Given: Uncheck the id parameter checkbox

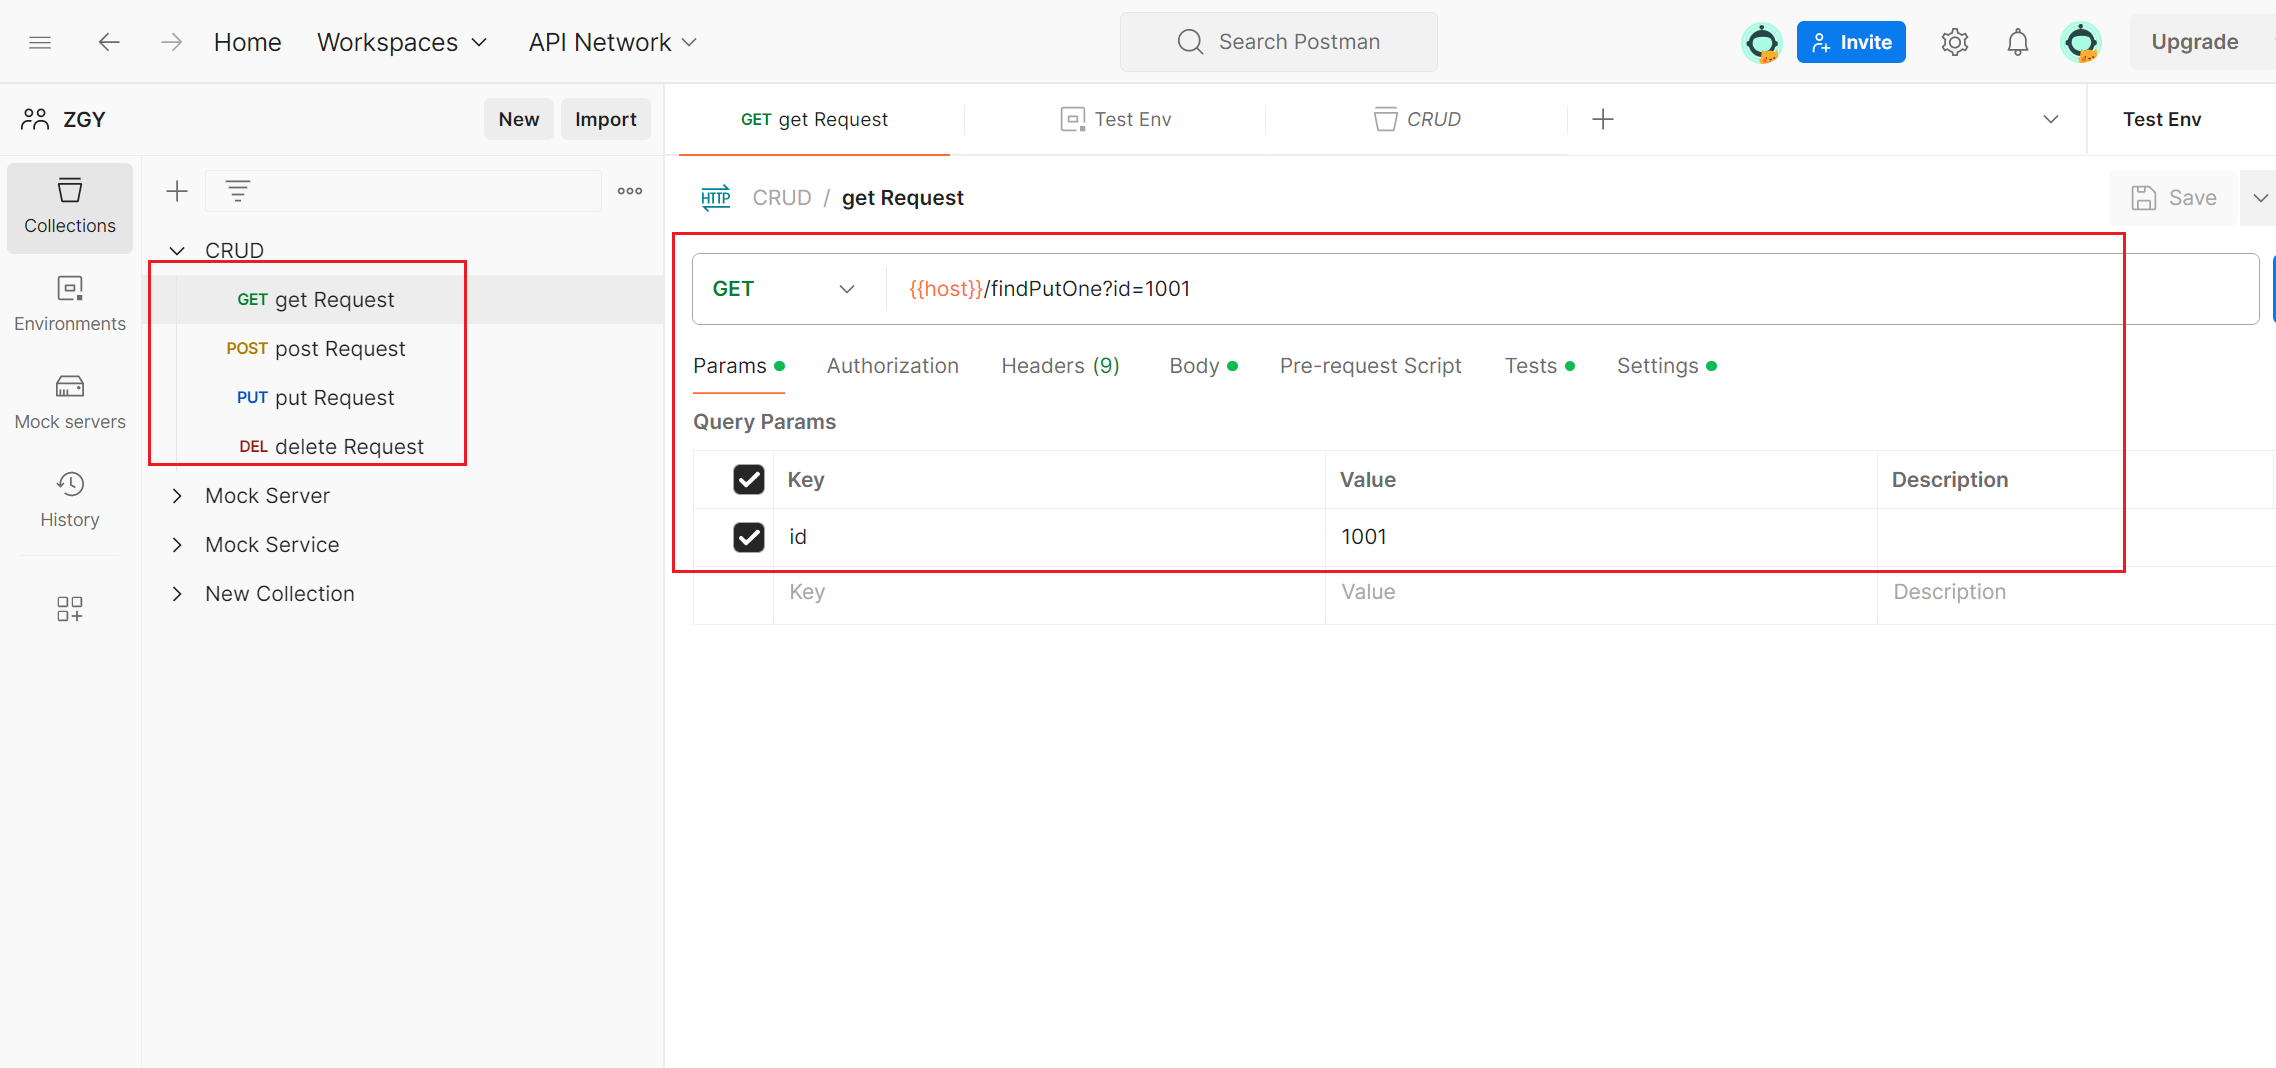Looking at the screenshot, I should [x=749, y=537].
